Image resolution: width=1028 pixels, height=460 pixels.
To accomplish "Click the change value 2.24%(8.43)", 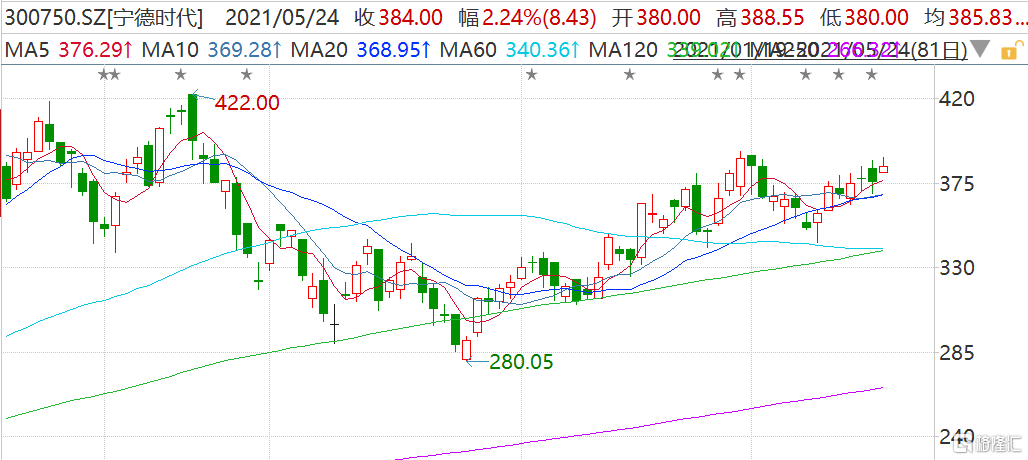I will 538,18.
